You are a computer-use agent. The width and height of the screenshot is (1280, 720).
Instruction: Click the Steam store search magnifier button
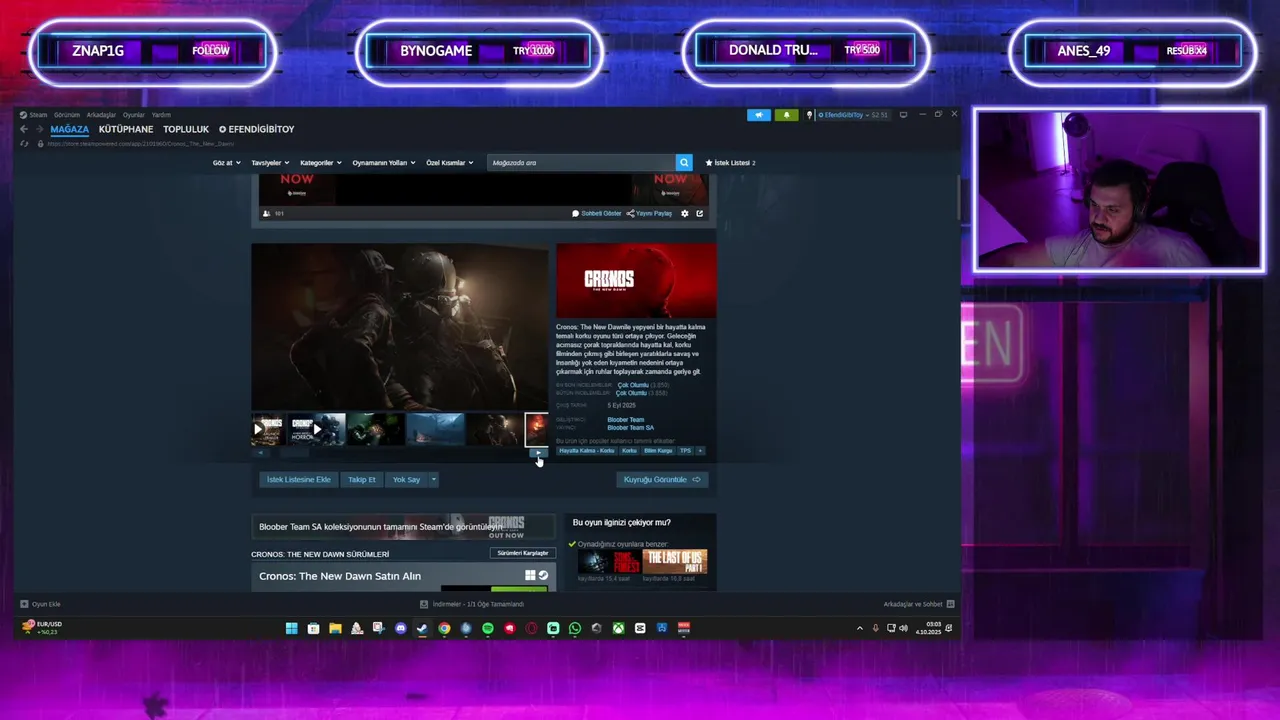tap(684, 162)
